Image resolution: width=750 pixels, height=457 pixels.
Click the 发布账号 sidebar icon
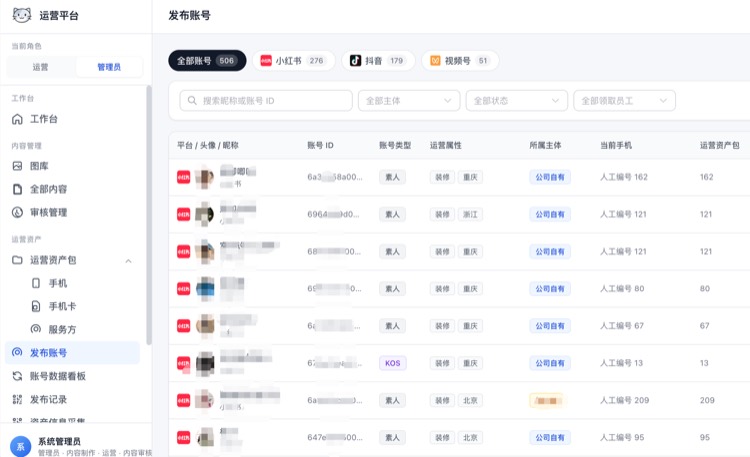pos(17,352)
